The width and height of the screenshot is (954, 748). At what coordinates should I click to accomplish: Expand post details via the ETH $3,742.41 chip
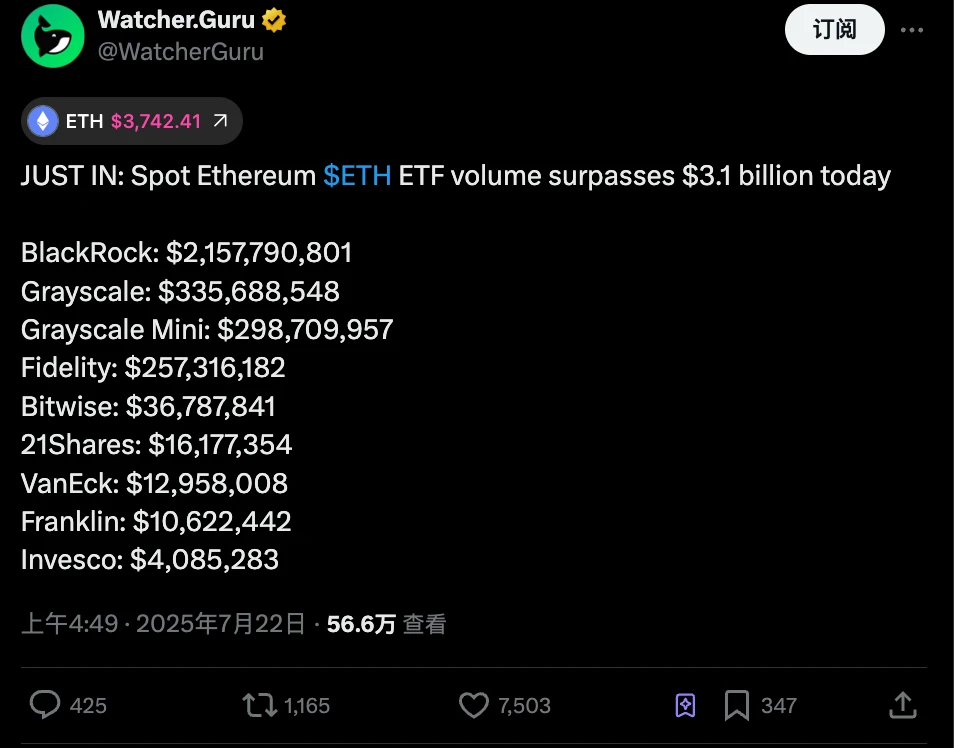130,120
